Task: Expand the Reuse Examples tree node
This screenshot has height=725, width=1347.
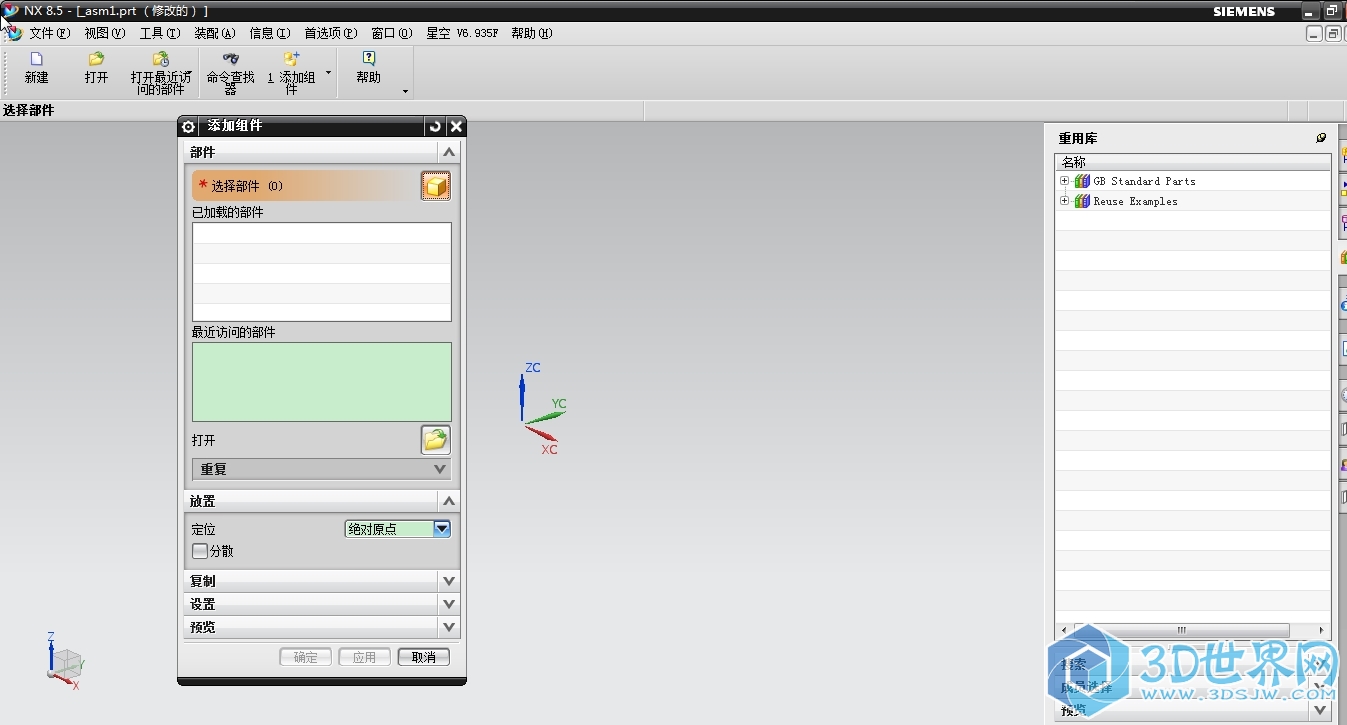Action: 1065,201
